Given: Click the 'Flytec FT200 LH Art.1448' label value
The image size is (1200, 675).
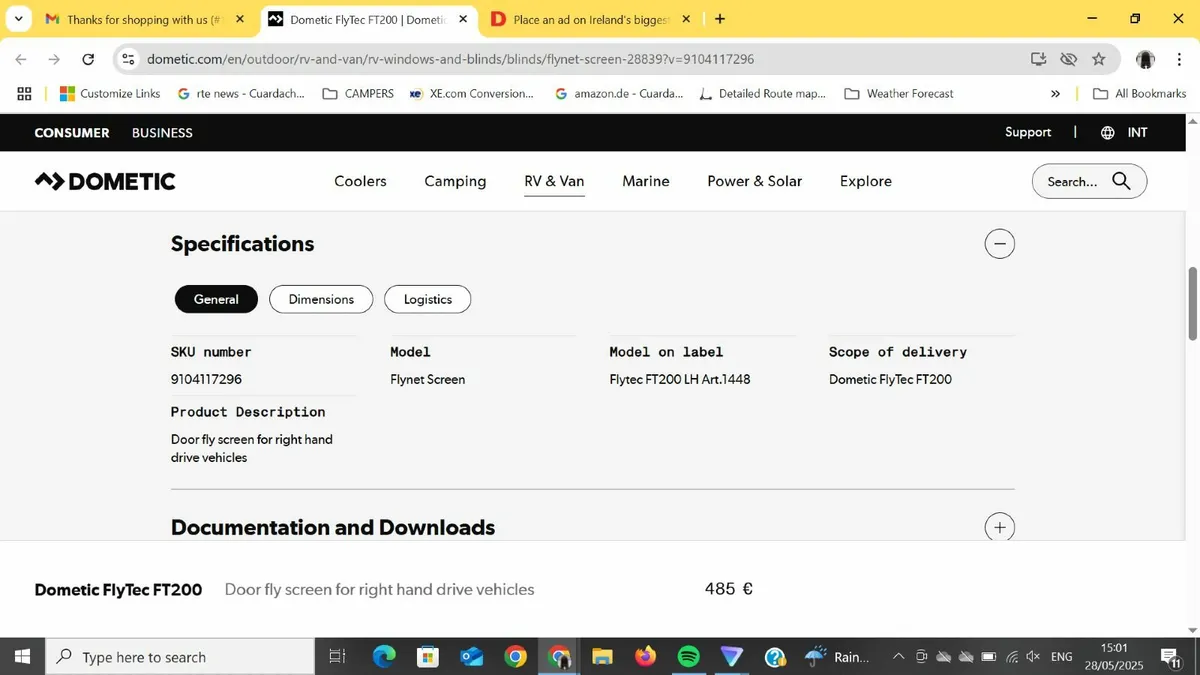Looking at the screenshot, I should tap(680, 379).
